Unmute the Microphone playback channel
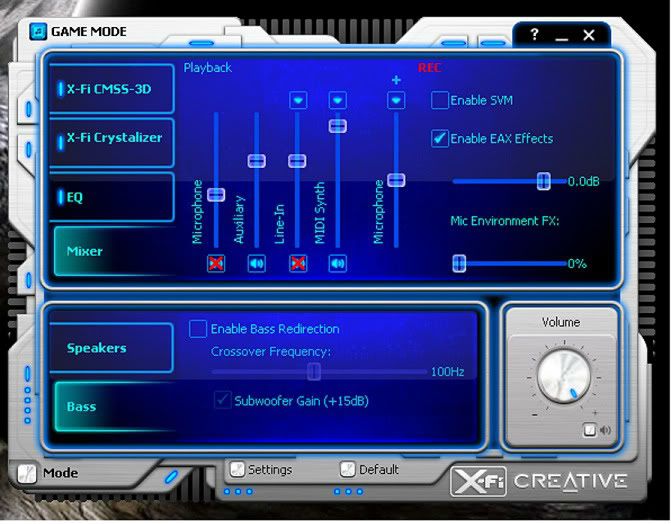671x524 pixels. pyautogui.click(x=216, y=263)
